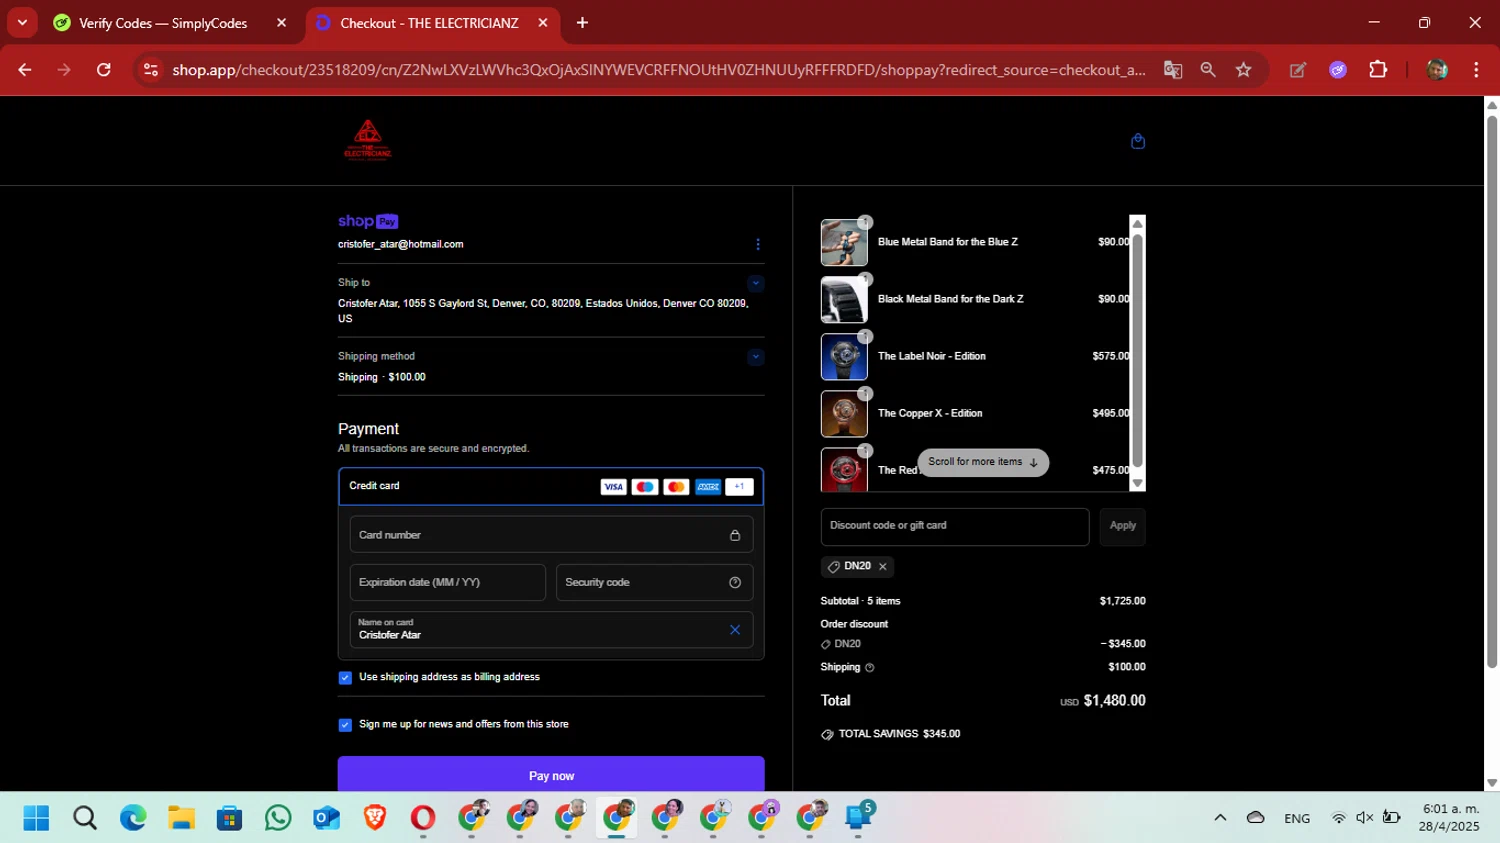
Task: Close the Verify Codes — SimplyCodes tab
Action: pos(281,23)
